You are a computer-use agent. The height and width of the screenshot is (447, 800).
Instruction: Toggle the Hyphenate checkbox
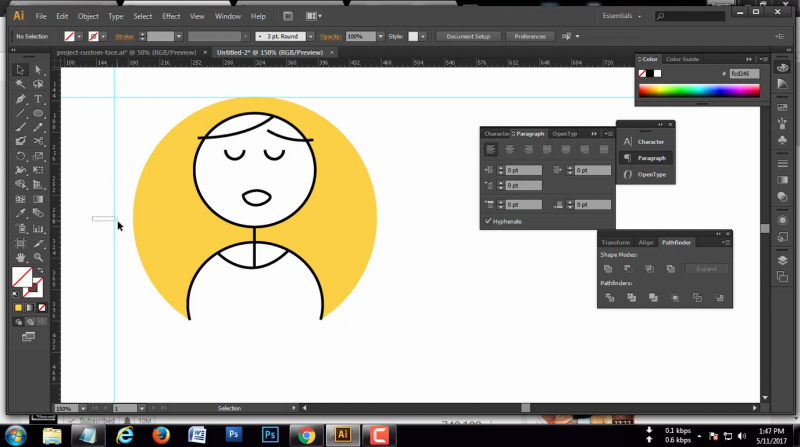(x=488, y=221)
